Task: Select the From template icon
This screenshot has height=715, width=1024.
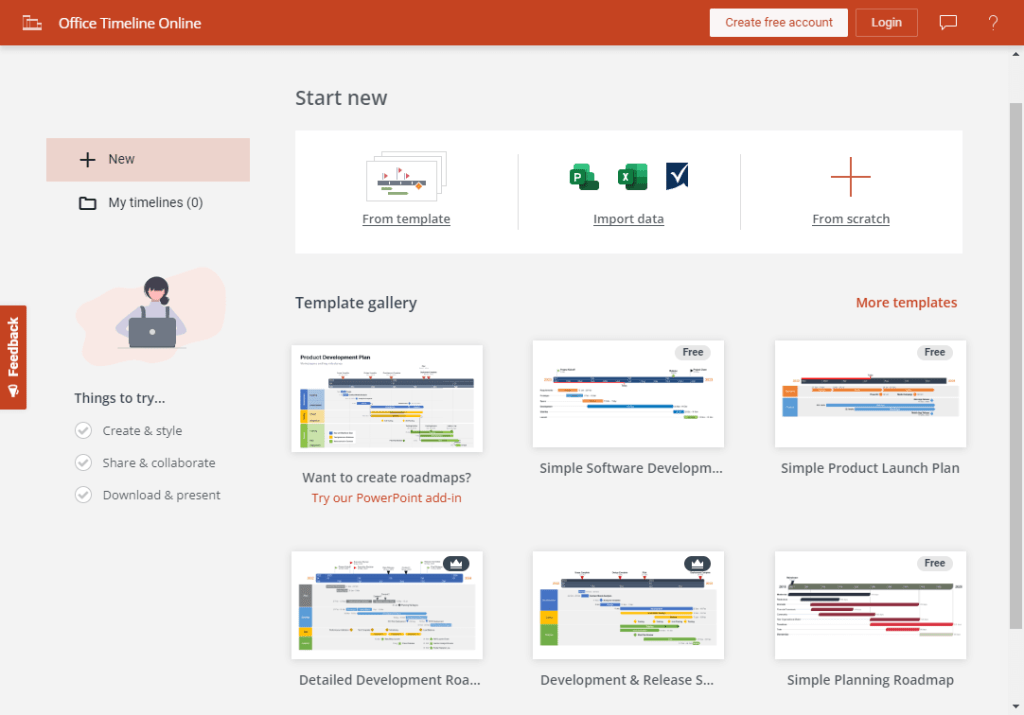Action: 406,175
